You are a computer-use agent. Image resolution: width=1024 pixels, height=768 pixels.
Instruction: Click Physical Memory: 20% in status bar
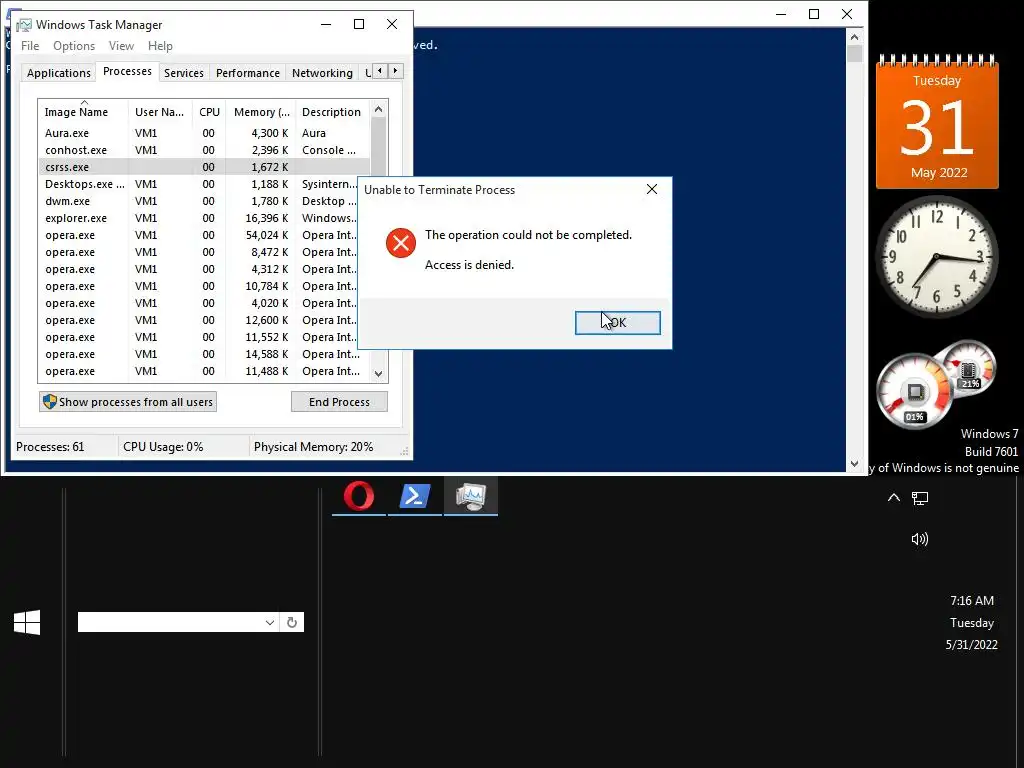313,447
